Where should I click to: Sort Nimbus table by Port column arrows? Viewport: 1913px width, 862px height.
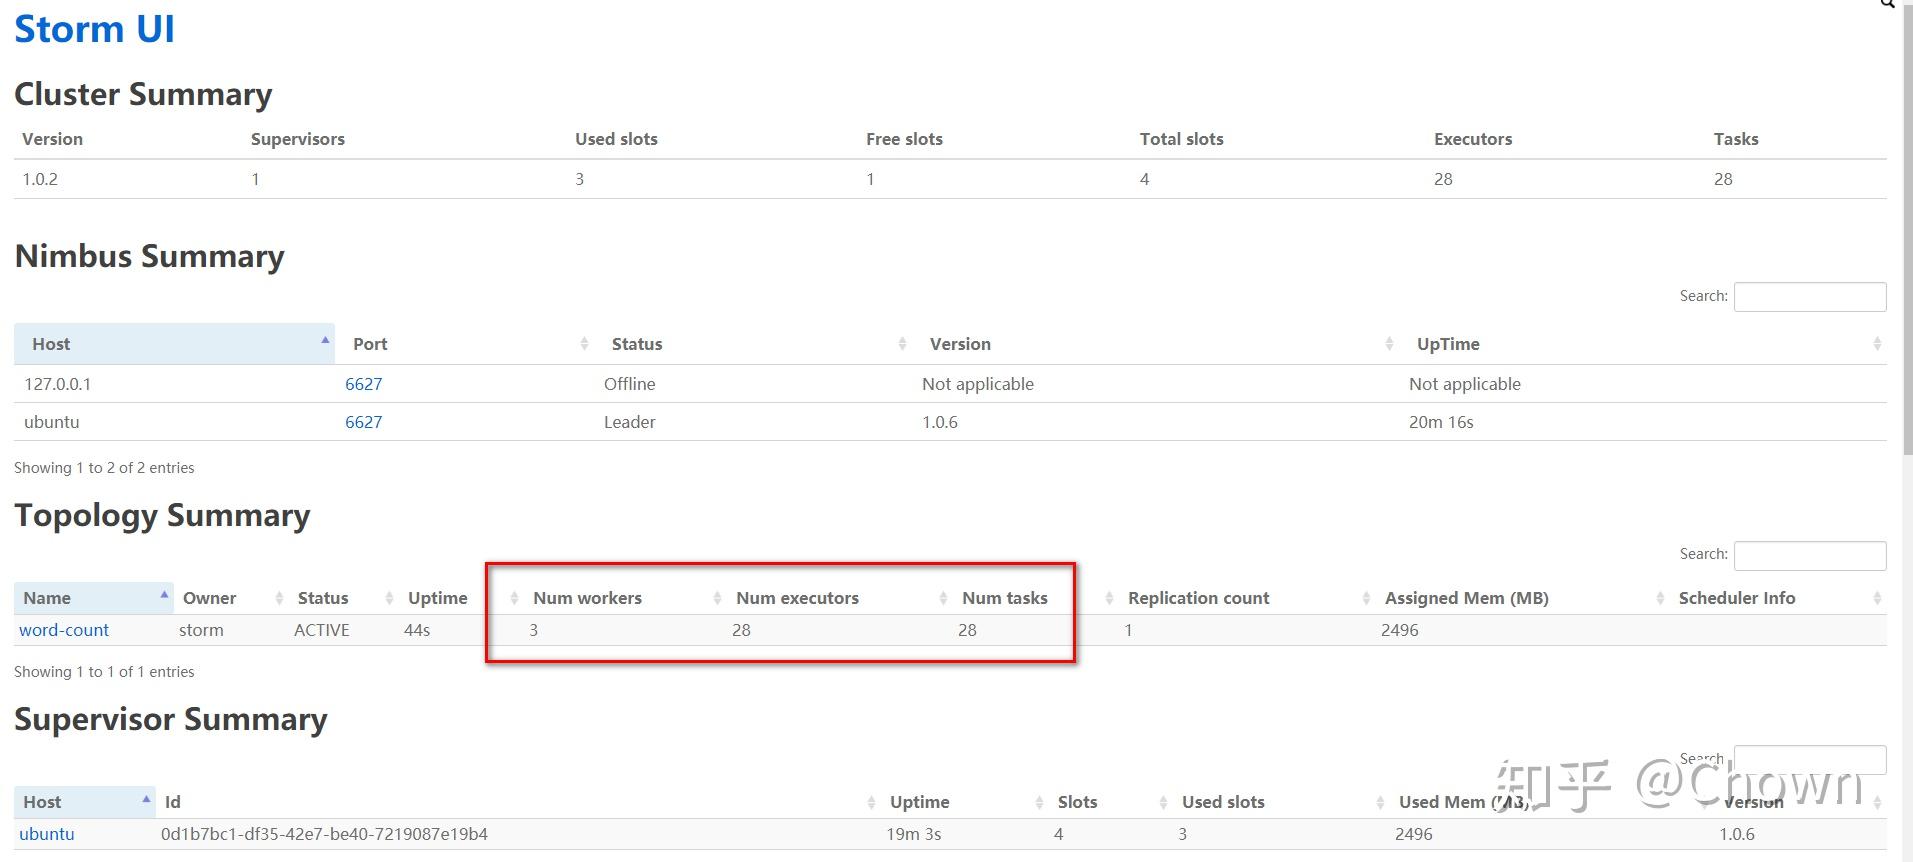584,344
